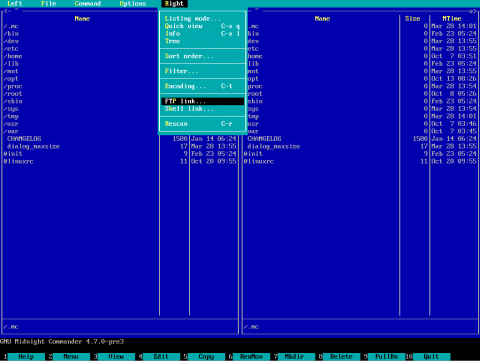Viewport: 480px width, 361px height.
Task: Click MTime column header in right panel
Action: click(452, 19)
